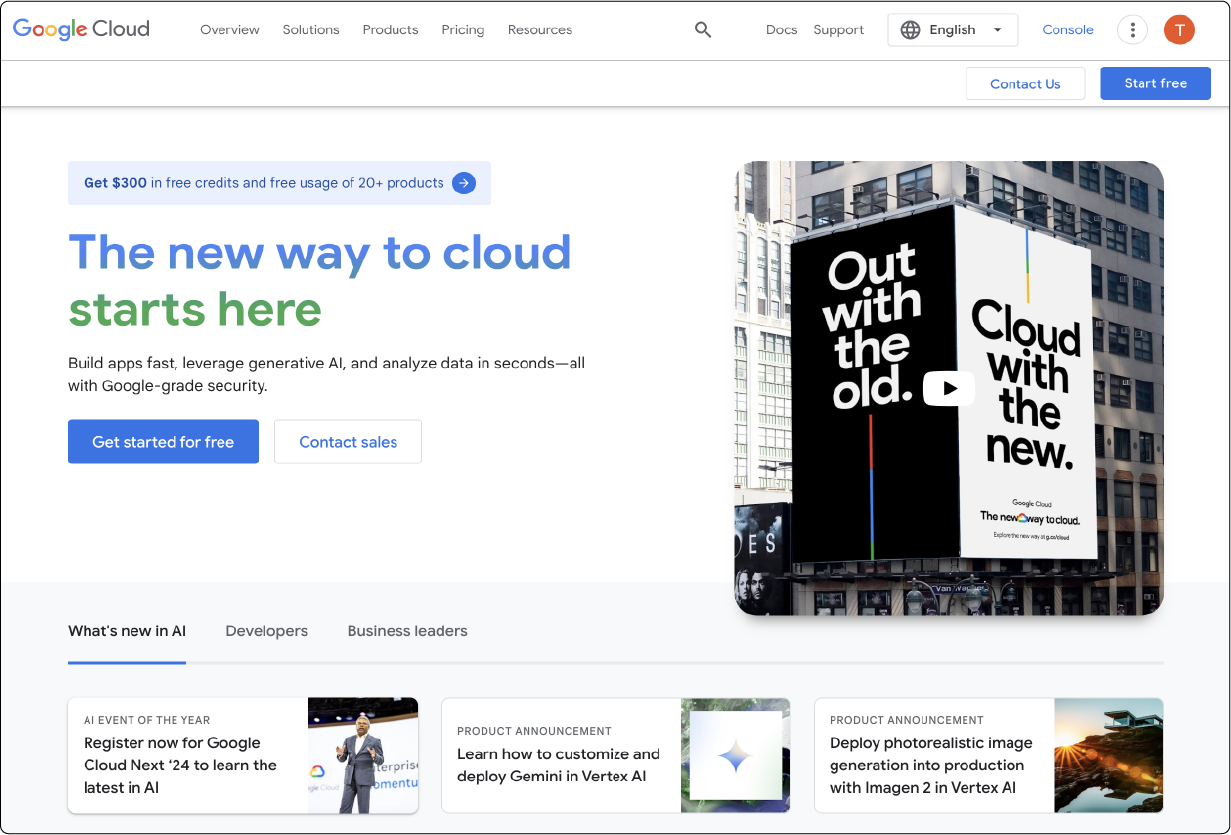Open the user avatar T account menu
Screen dimensions: 1231x835
1179,30
